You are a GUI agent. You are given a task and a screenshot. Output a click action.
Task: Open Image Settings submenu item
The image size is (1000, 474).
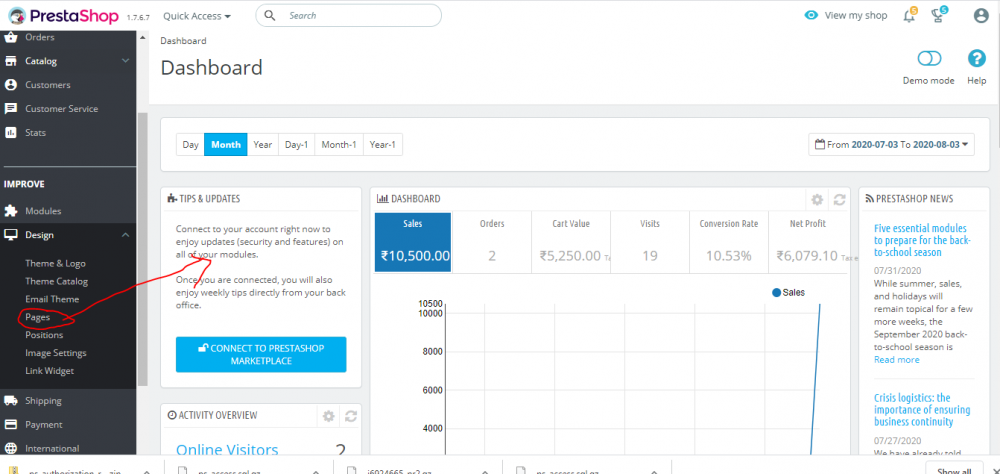click(55, 352)
